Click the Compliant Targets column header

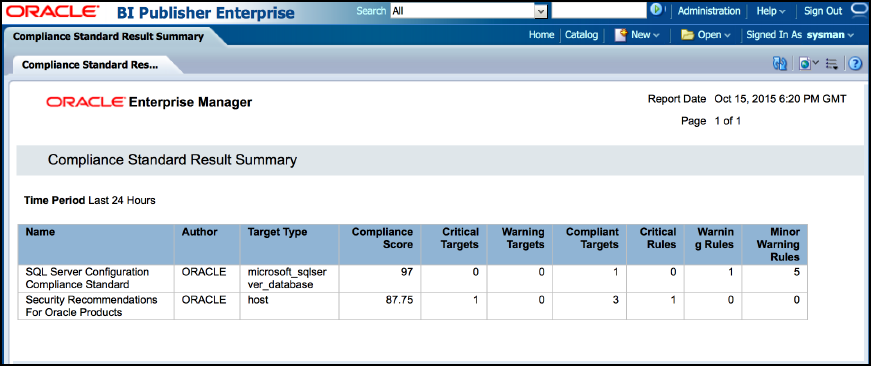coord(588,244)
